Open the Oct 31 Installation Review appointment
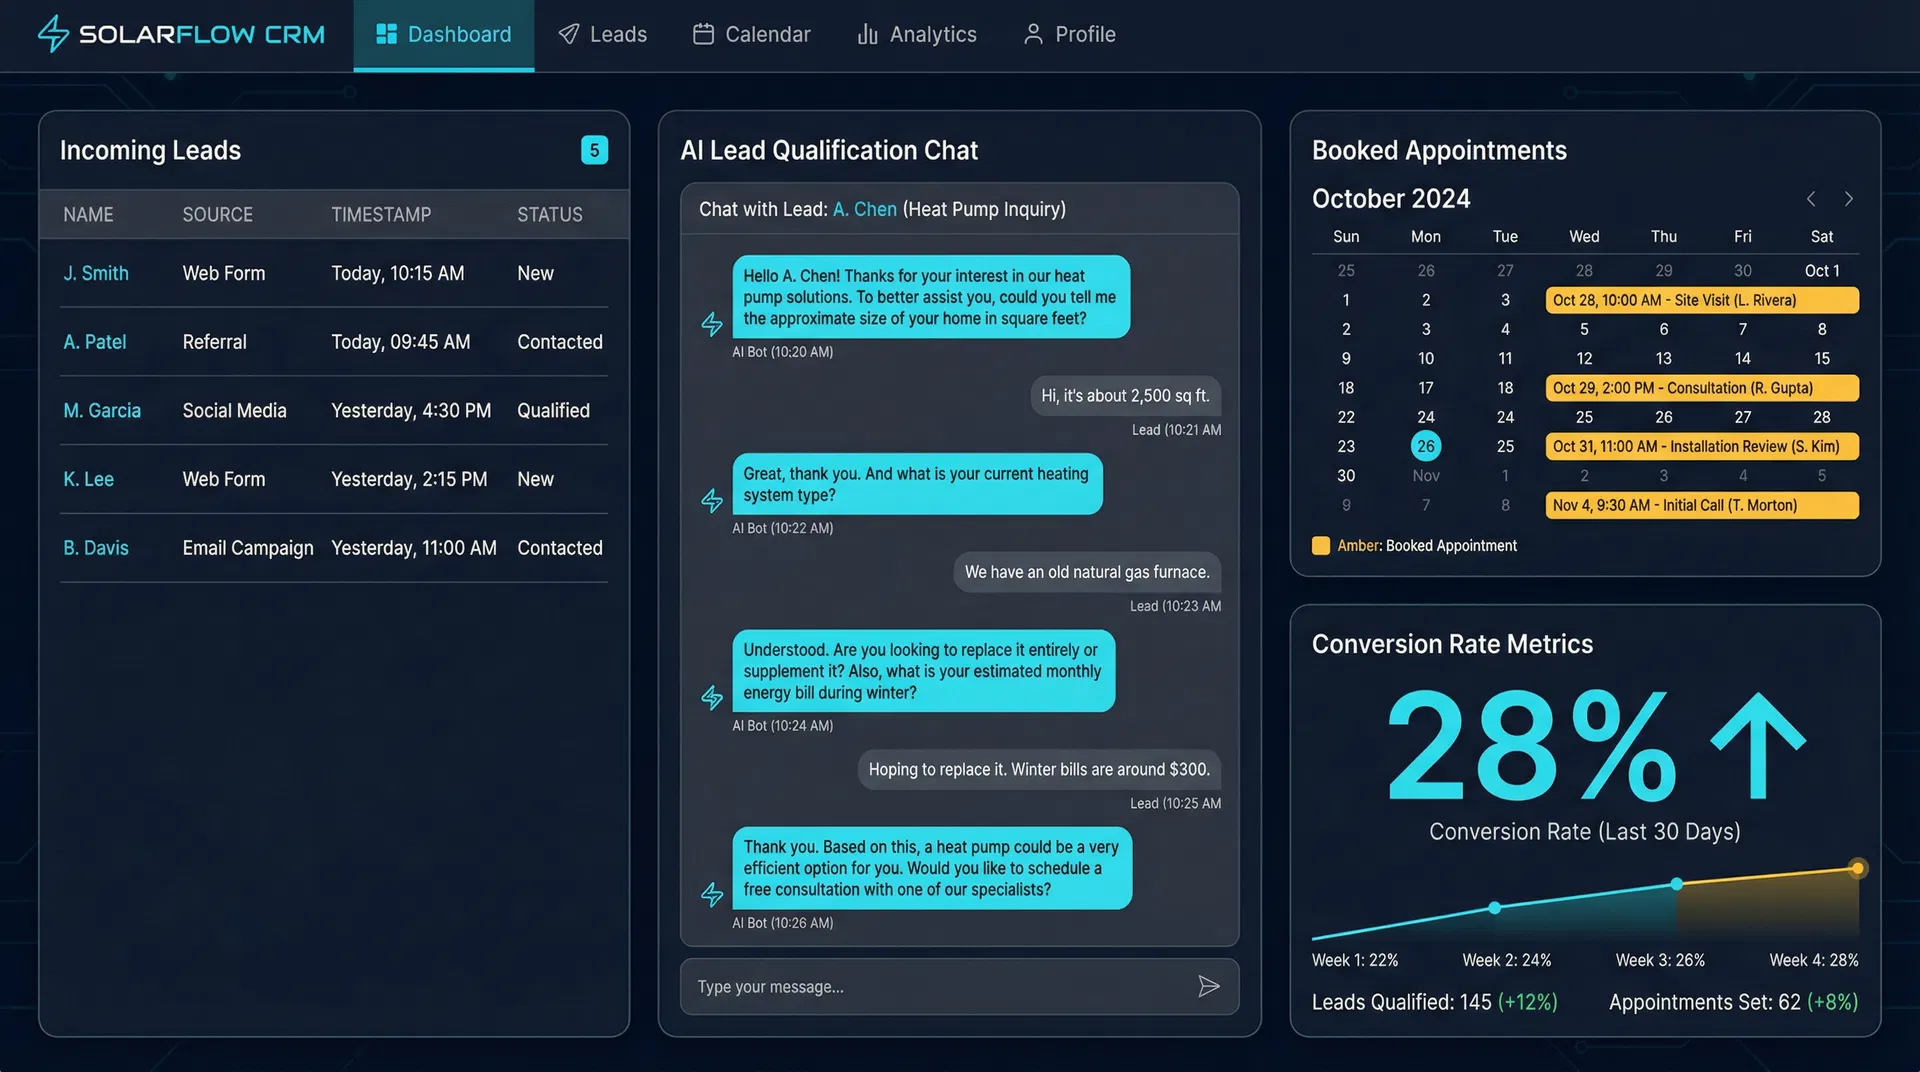 click(x=1701, y=446)
